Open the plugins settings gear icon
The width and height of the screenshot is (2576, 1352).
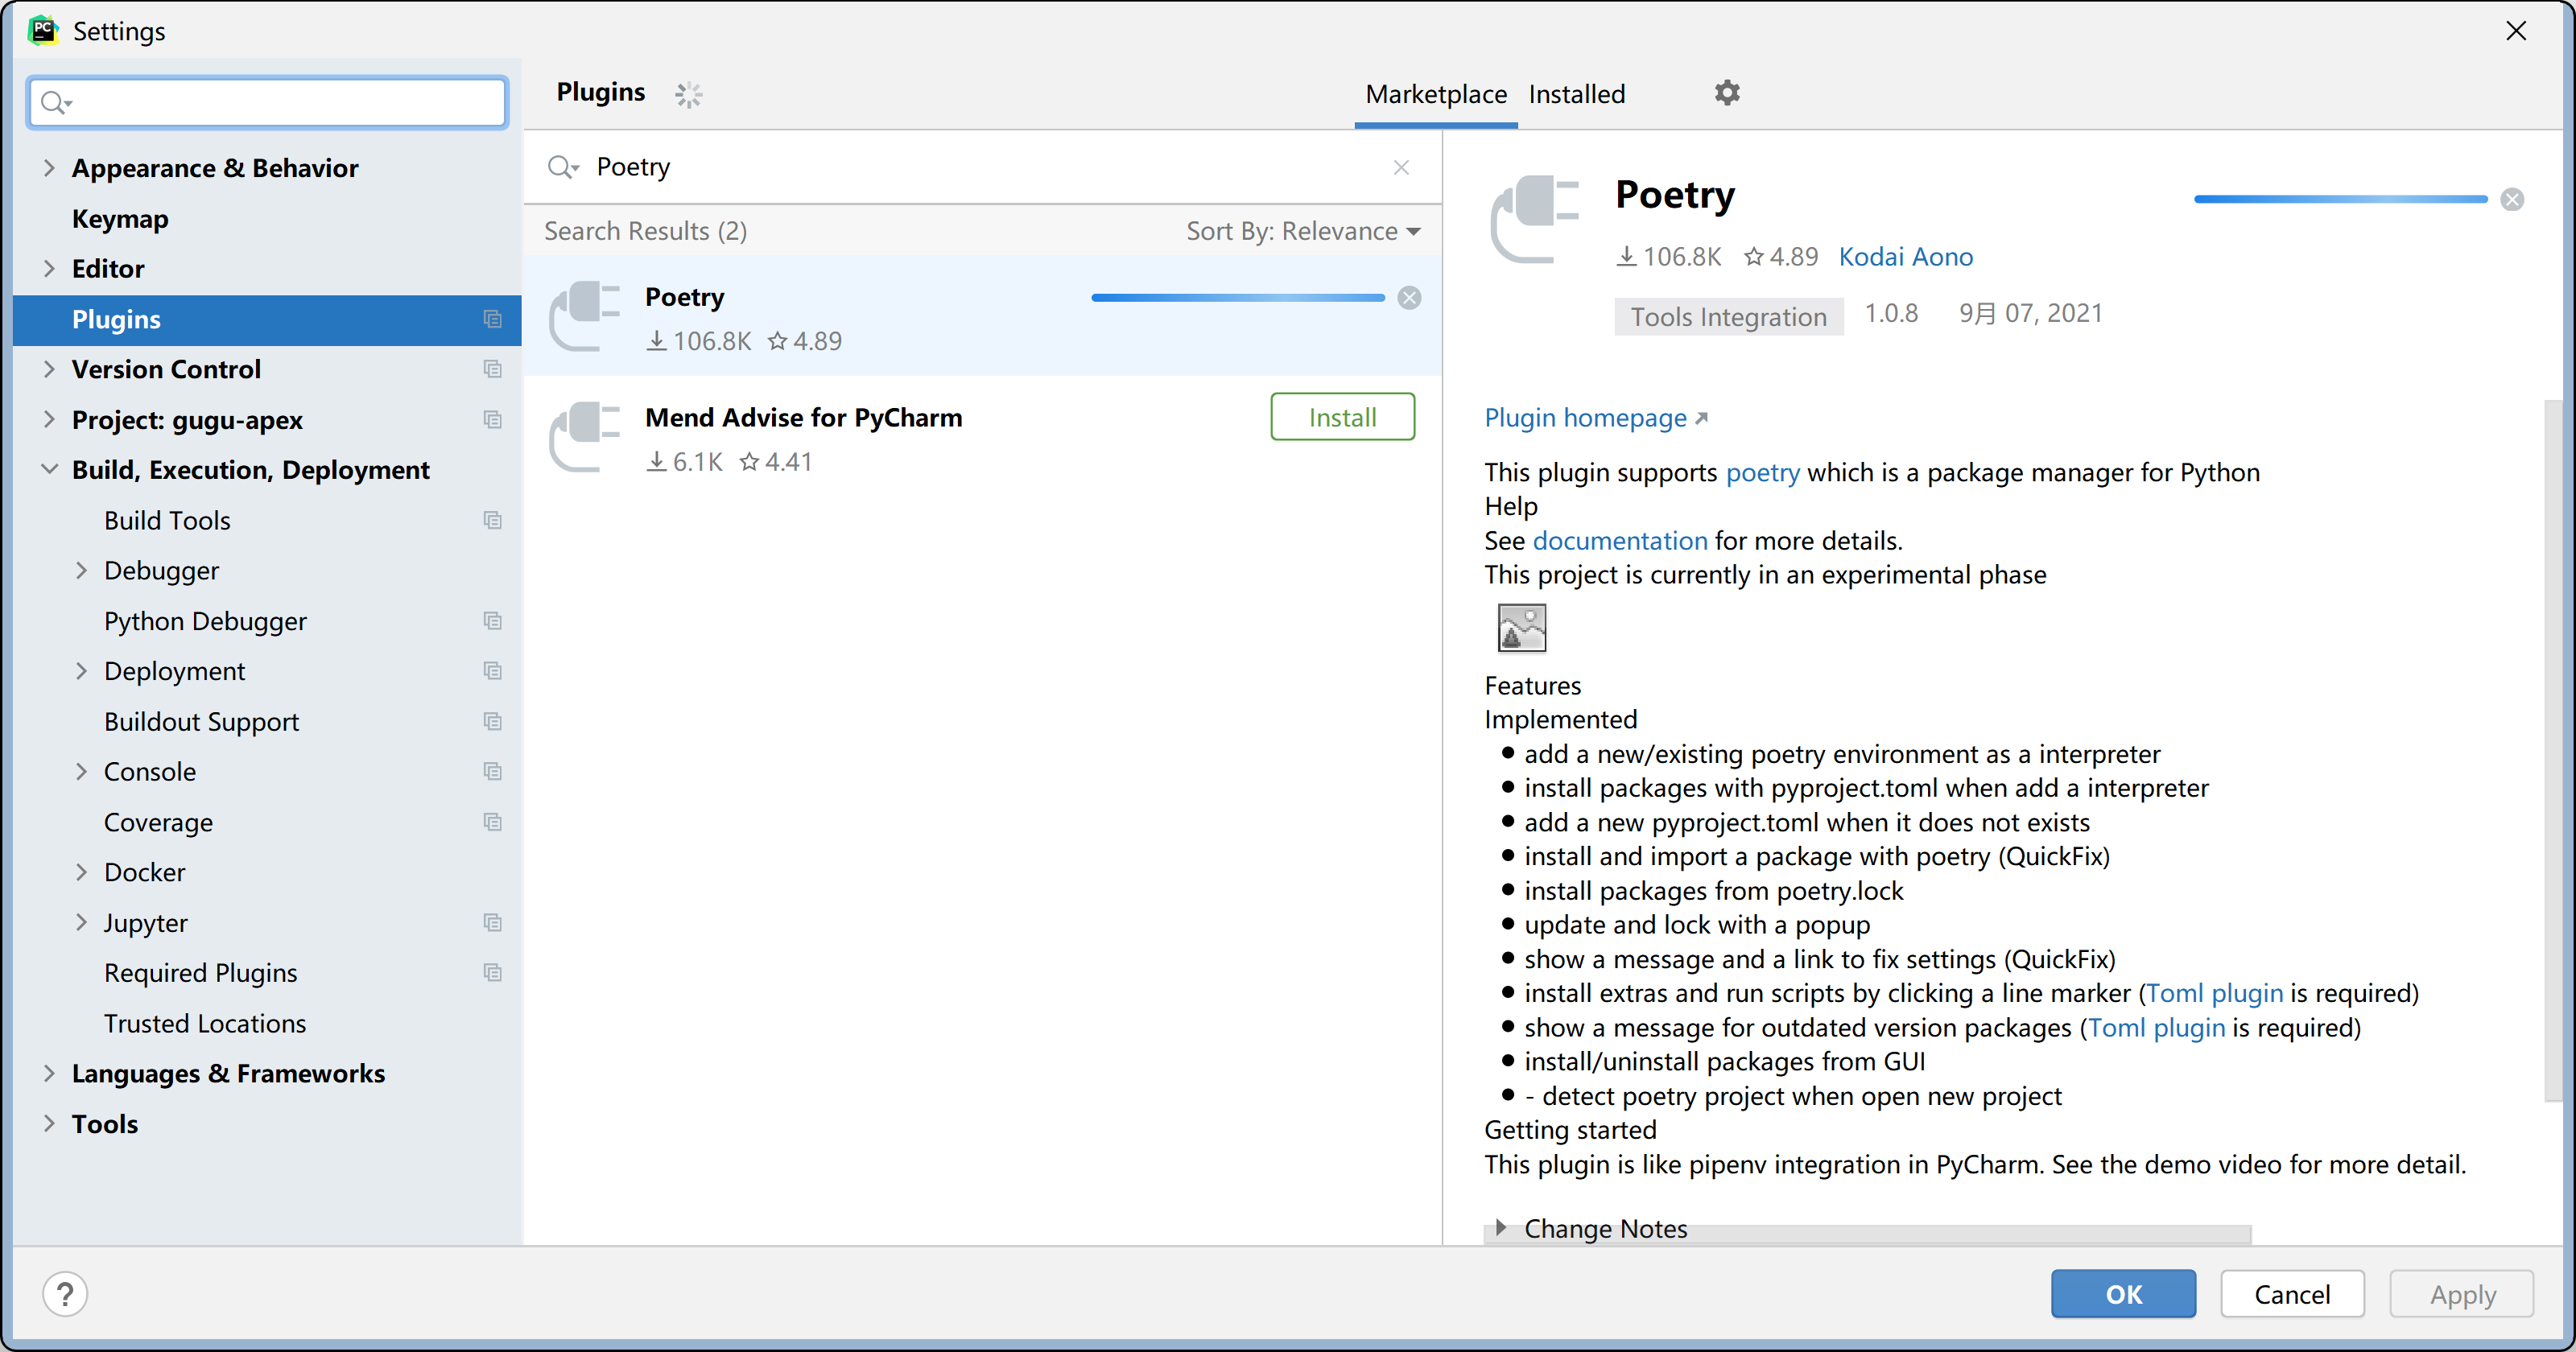(1727, 93)
